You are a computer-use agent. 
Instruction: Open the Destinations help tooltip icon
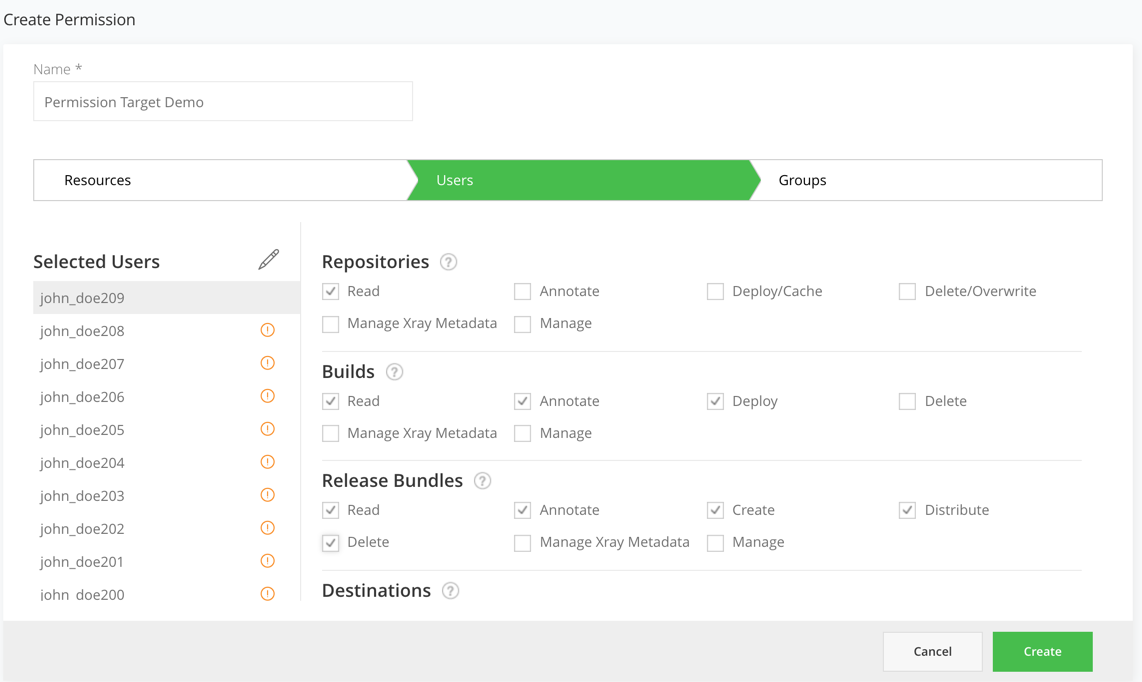pos(450,590)
